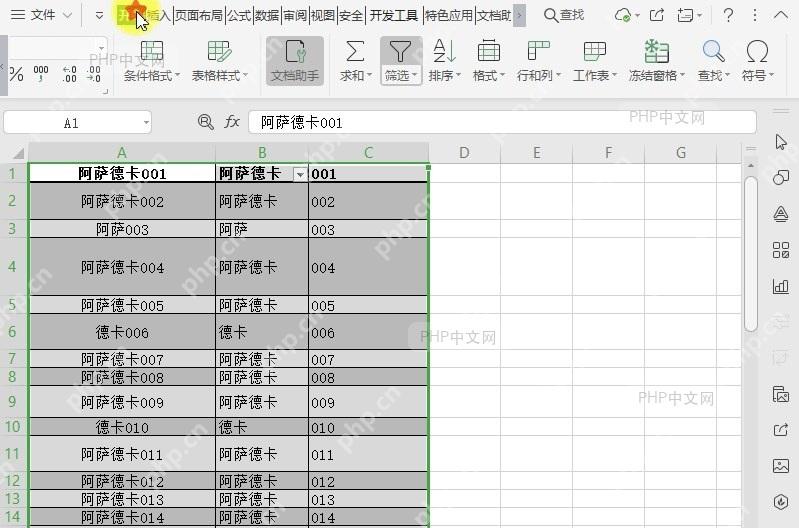Click the 查找 find magnifier in the ribbon
This screenshot has height=528, width=799.
click(713, 51)
